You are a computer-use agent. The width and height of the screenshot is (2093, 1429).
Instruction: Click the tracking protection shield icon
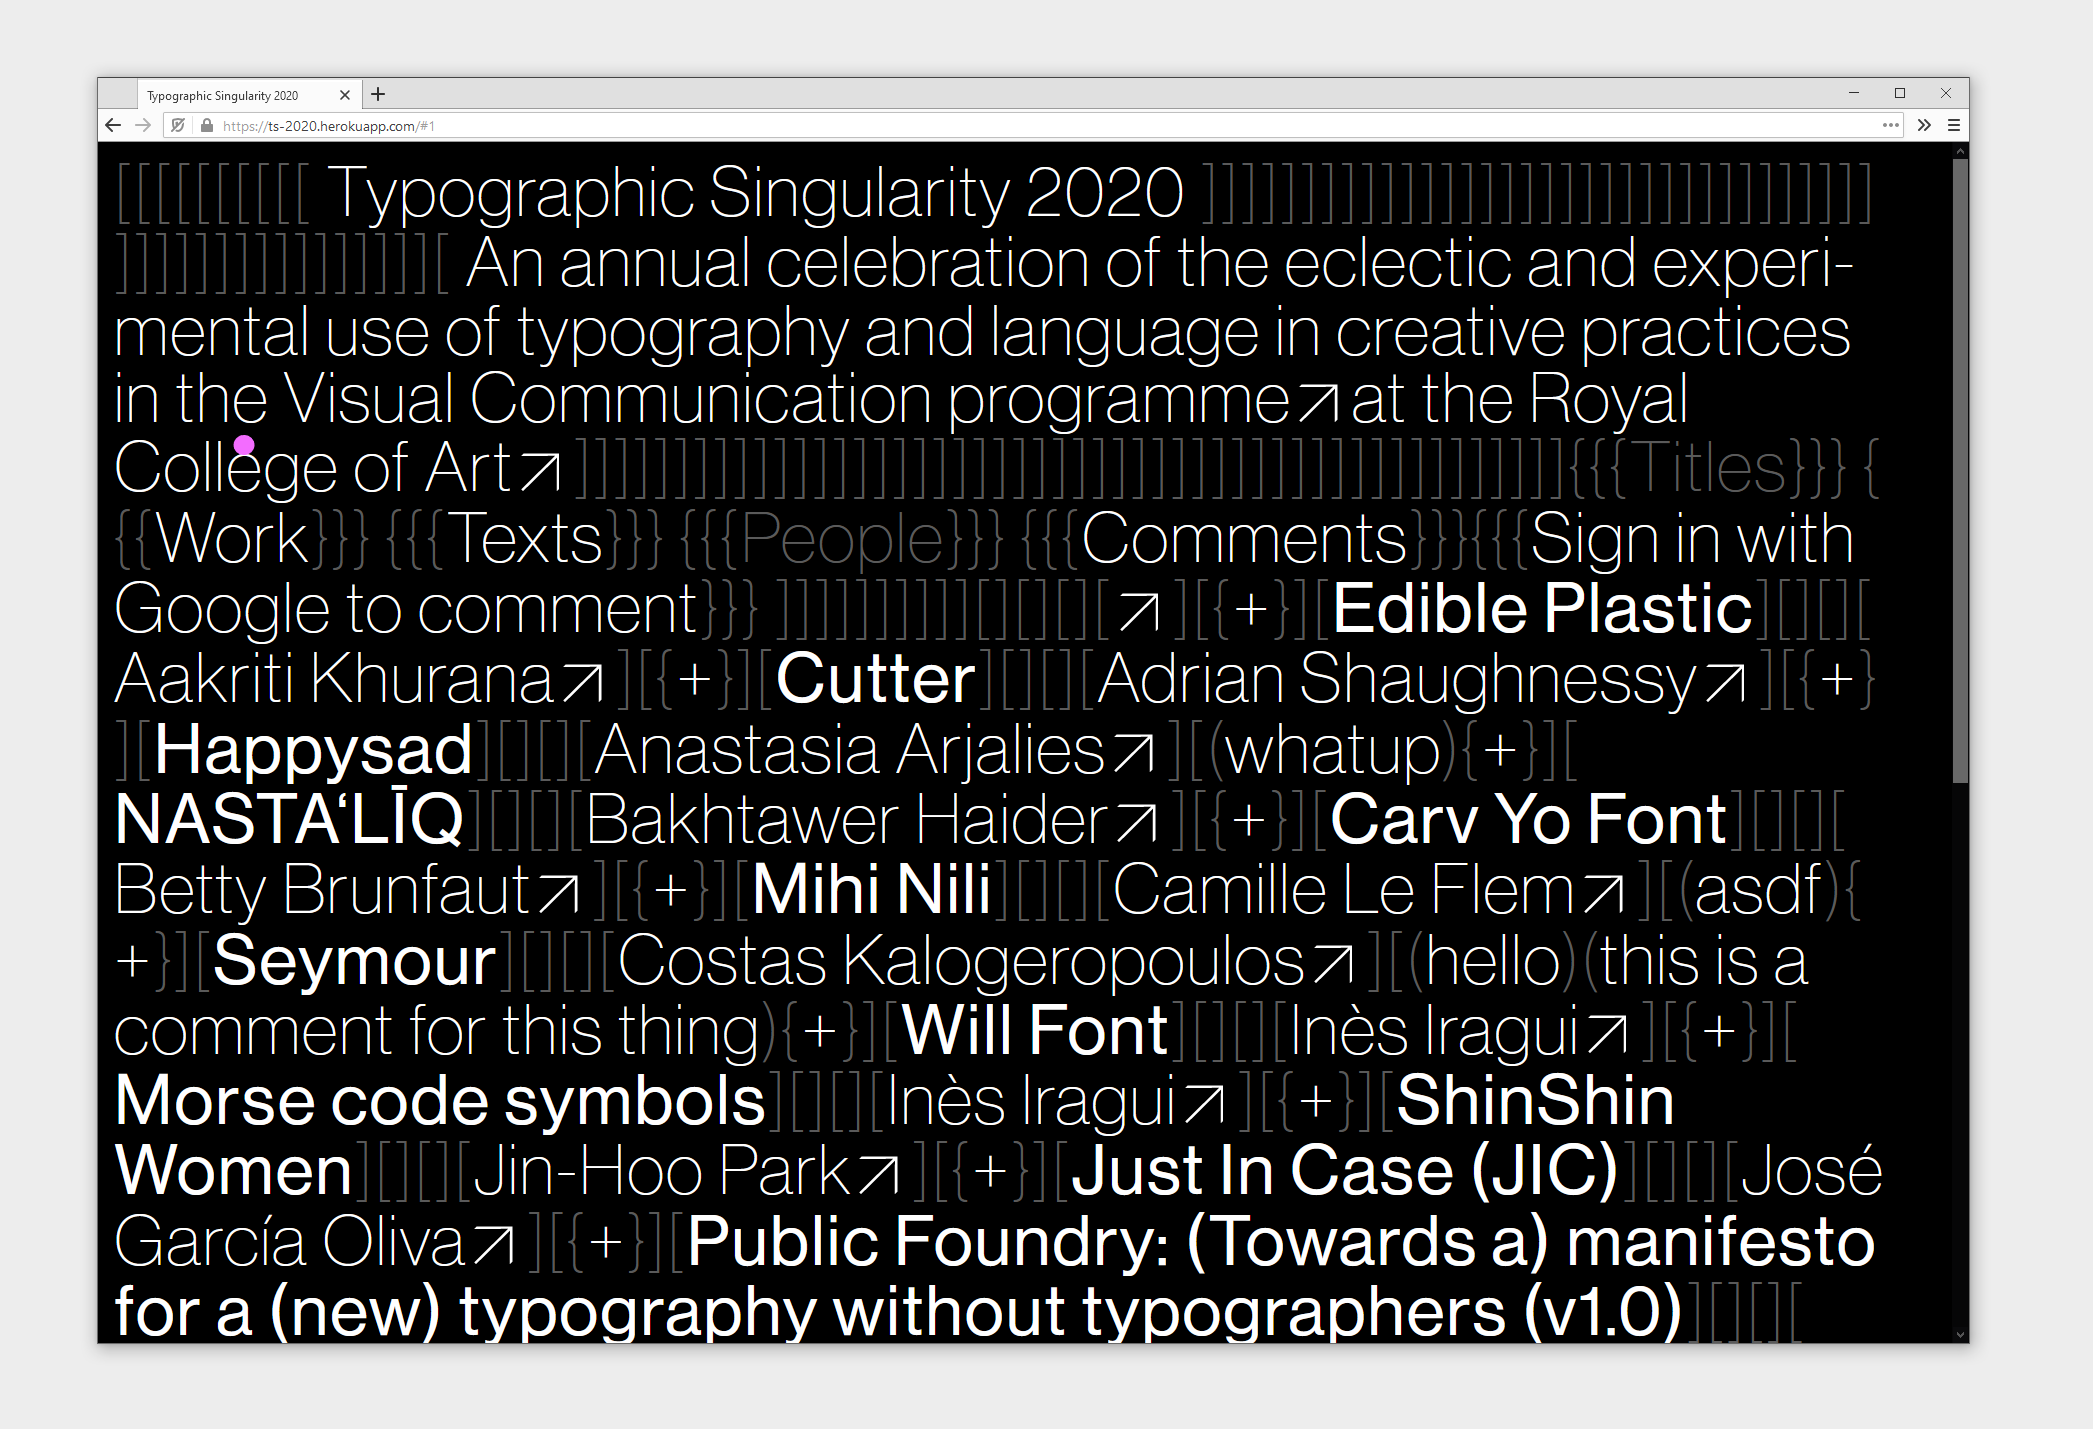click(x=178, y=125)
